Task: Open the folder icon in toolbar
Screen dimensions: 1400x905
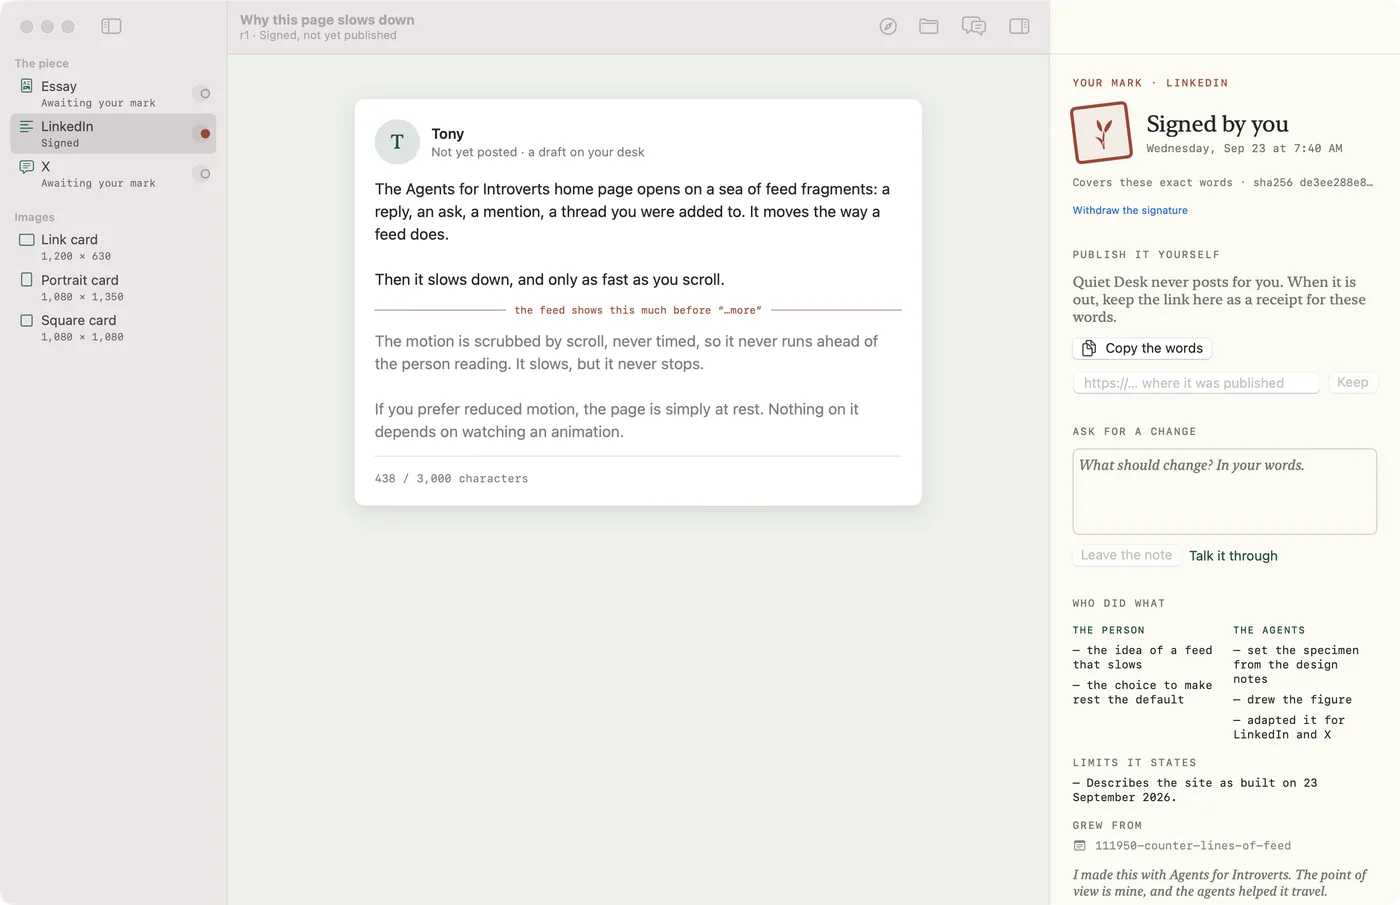Action: click(x=929, y=27)
